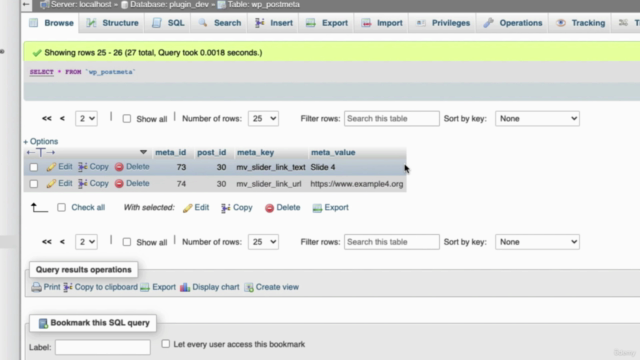Select checkbox for row with meta_id 74
Viewport: 640px width, 360px height.
34,184
